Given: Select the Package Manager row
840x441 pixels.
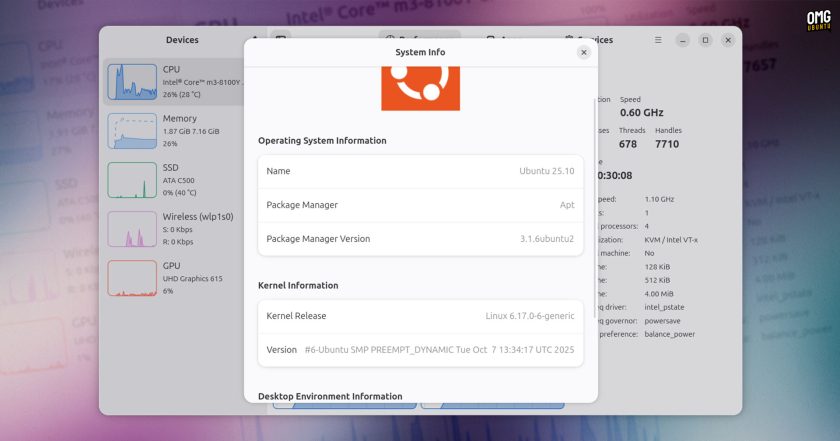Looking at the screenshot, I should [421, 205].
